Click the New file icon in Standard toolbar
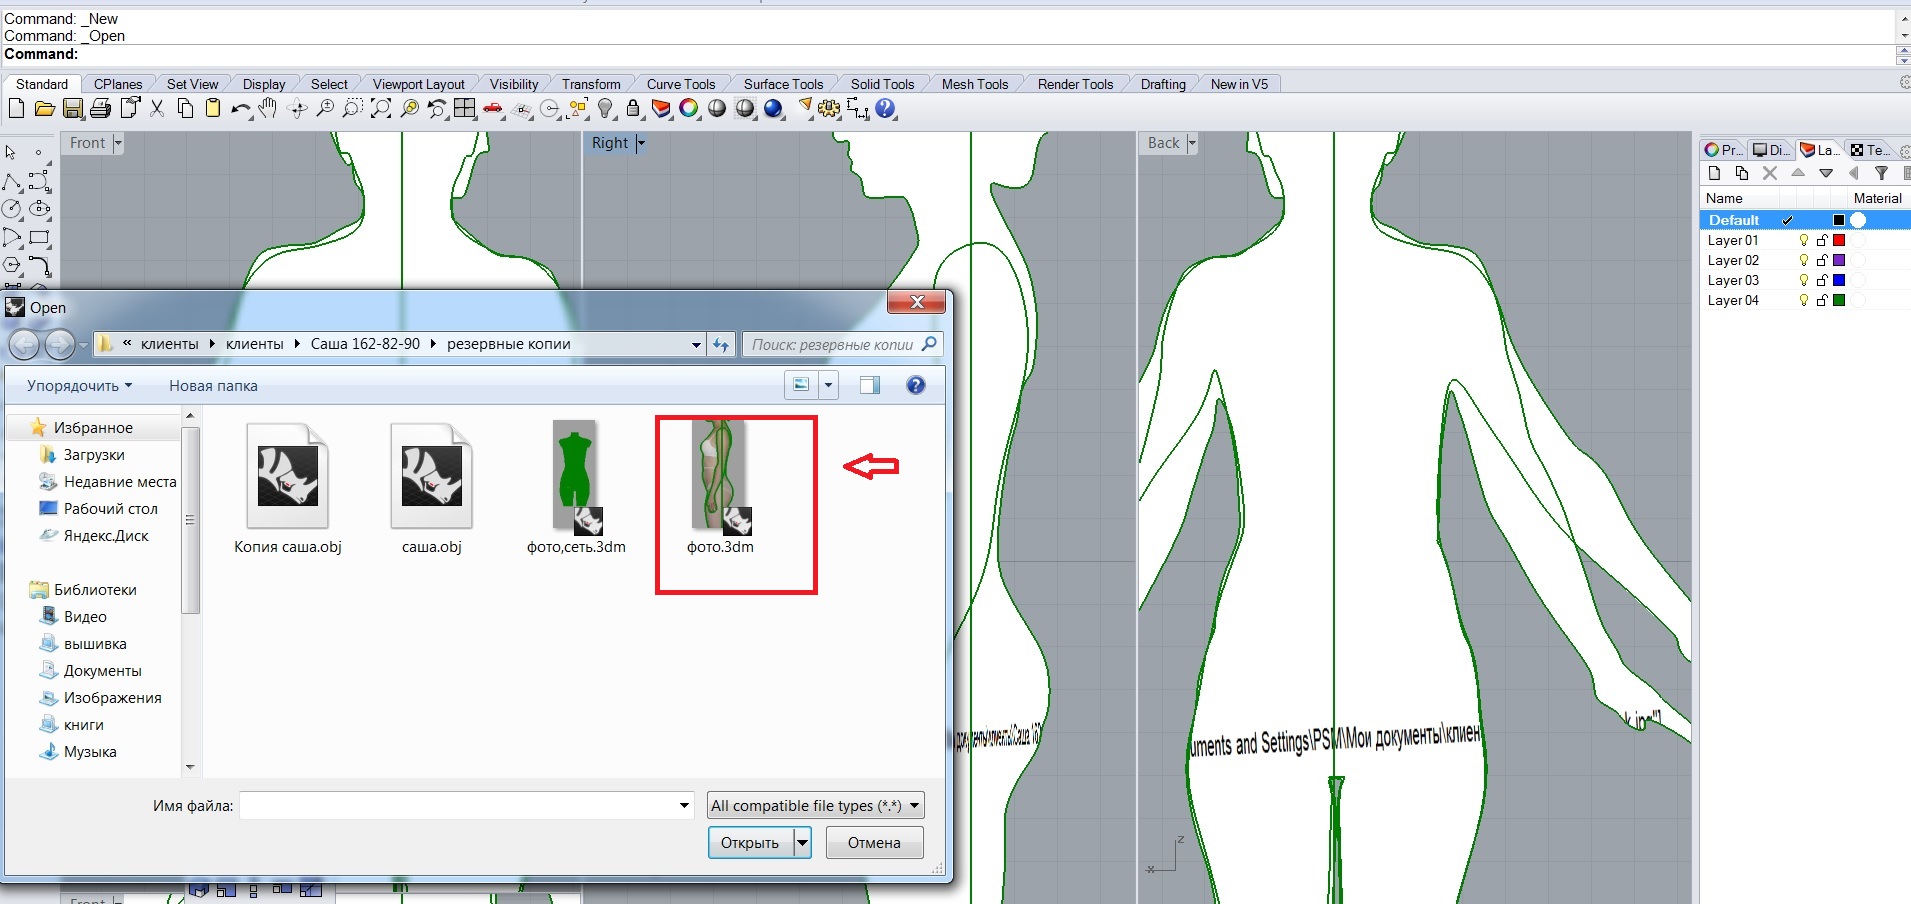 [x=16, y=108]
